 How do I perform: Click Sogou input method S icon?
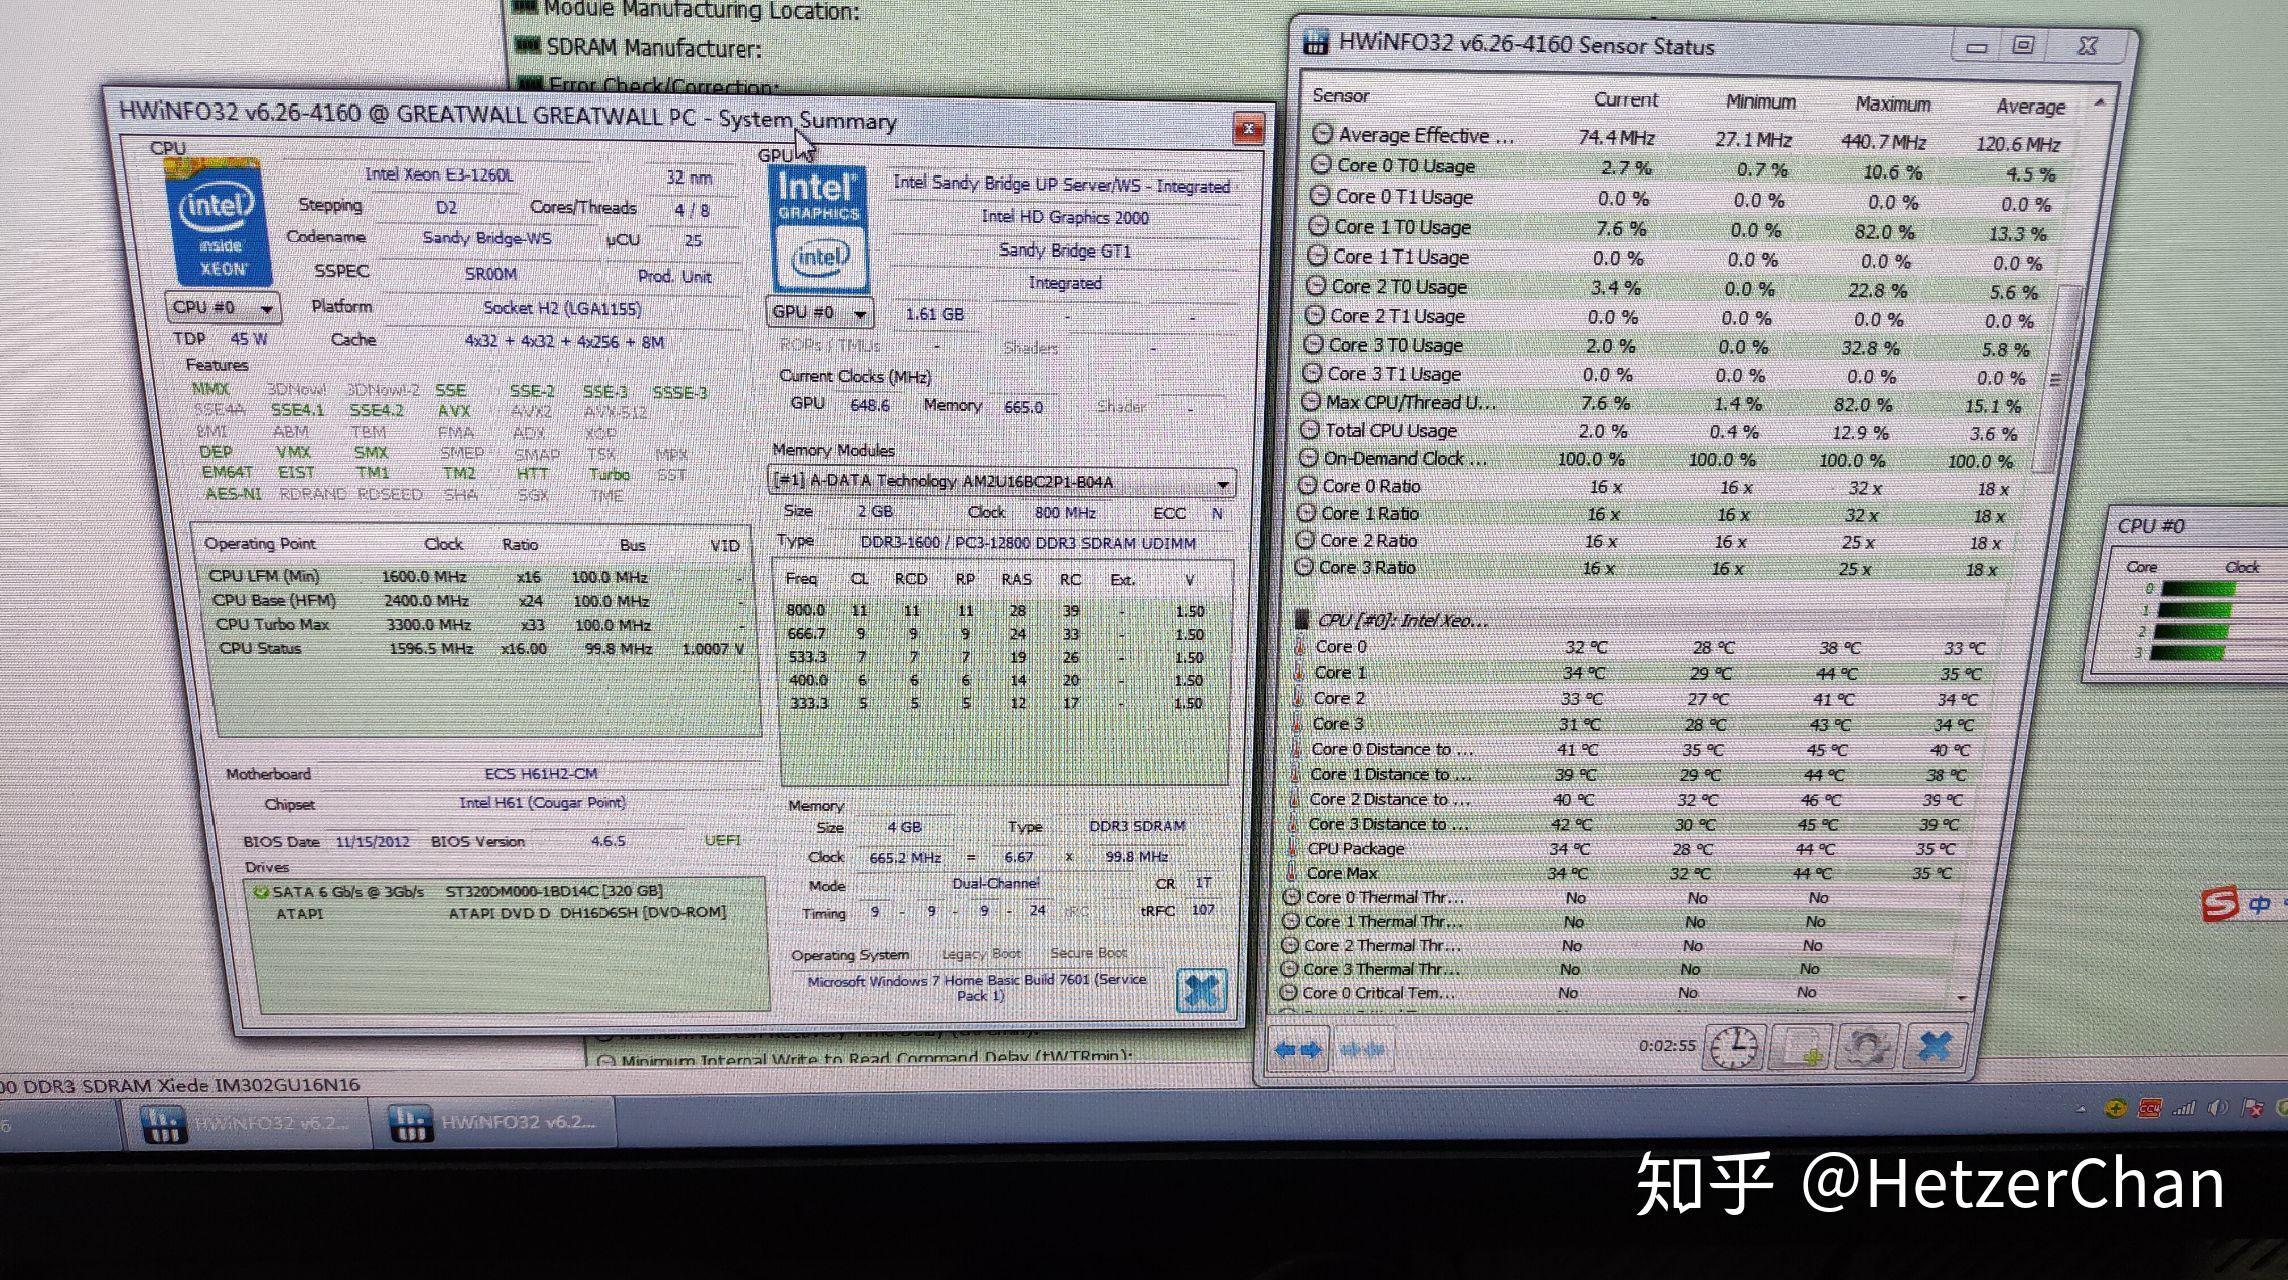coord(2219,905)
